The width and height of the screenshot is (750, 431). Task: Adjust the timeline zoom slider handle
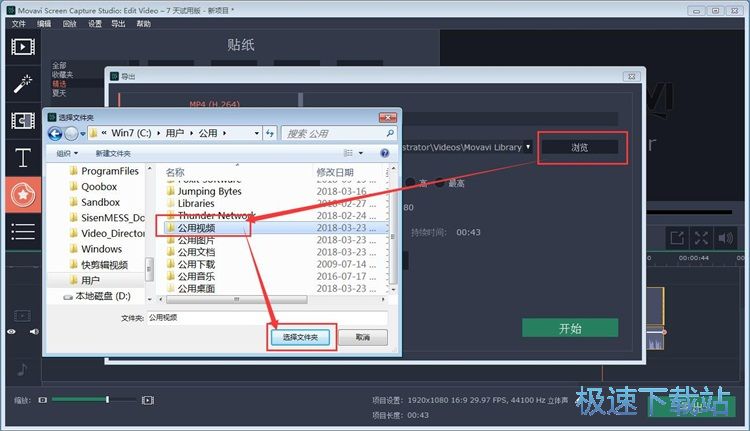pyautogui.click(x=108, y=399)
